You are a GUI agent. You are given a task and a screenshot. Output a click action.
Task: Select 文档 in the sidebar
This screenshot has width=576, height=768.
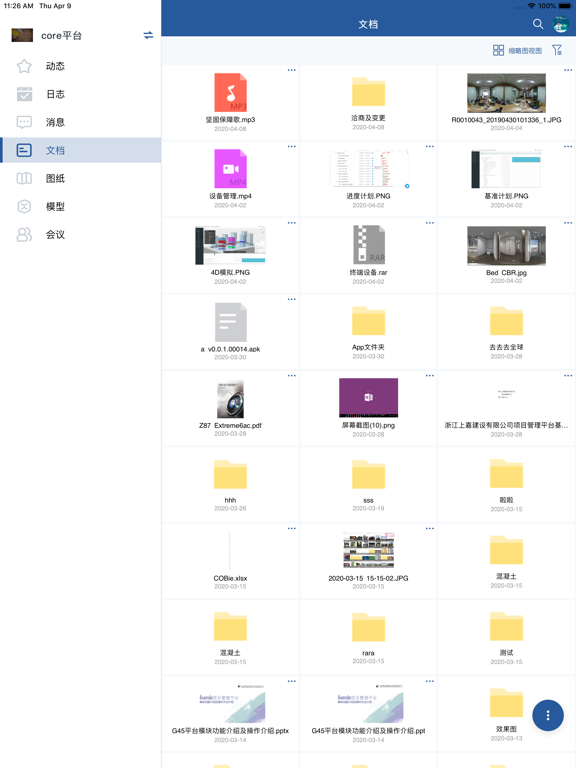pyautogui.click(x=80, y=150)
